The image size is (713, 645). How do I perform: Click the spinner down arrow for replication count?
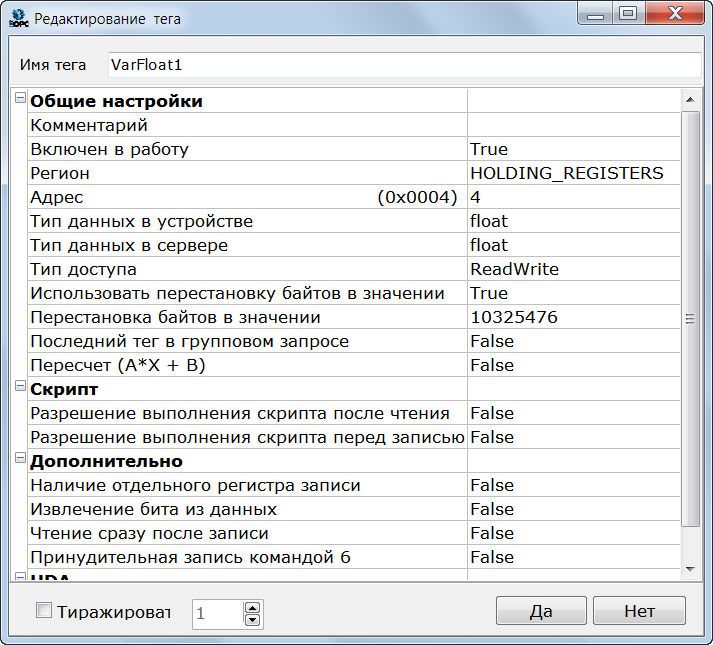pos(253,619)
